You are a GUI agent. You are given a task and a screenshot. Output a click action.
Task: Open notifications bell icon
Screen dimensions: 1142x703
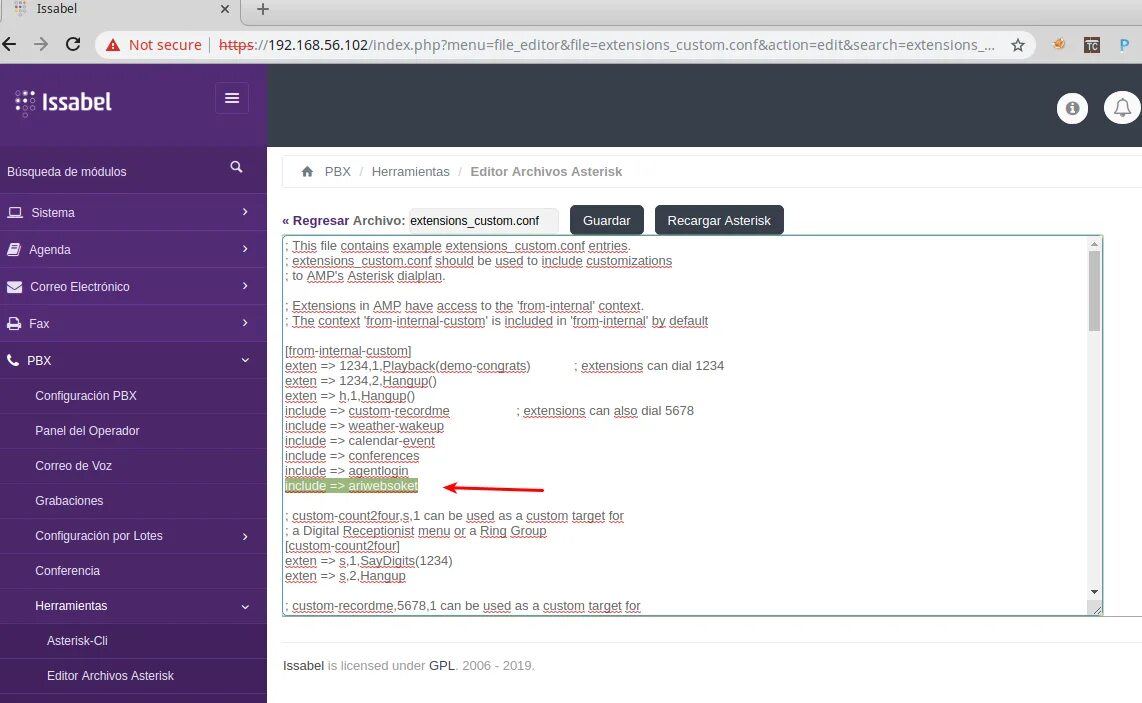[1122, 108]
